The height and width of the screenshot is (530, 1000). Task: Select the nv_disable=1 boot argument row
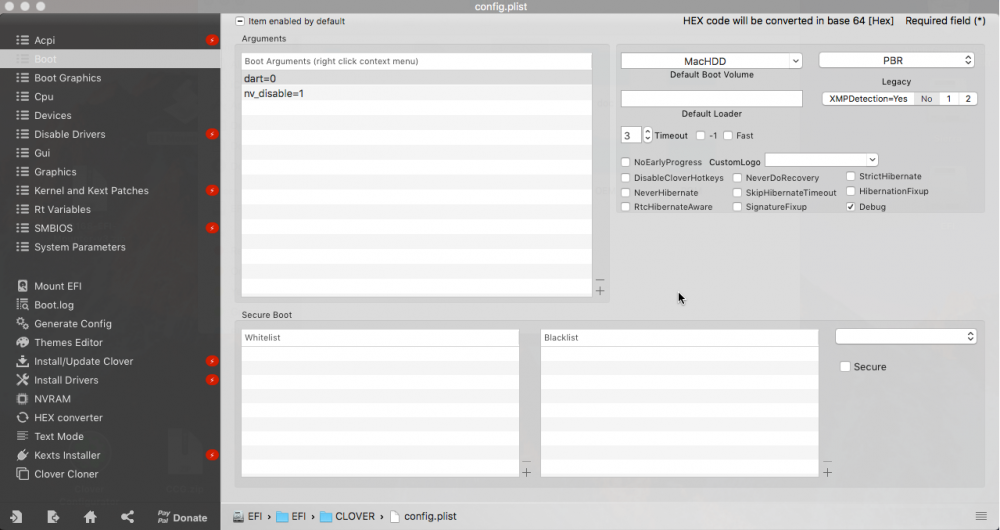click(416, 93)
